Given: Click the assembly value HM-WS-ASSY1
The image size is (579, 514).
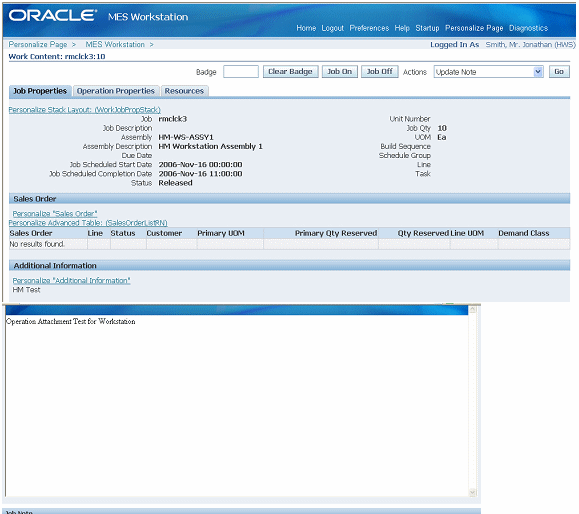Looking at the screenshot, I should [x=186, y=137].
